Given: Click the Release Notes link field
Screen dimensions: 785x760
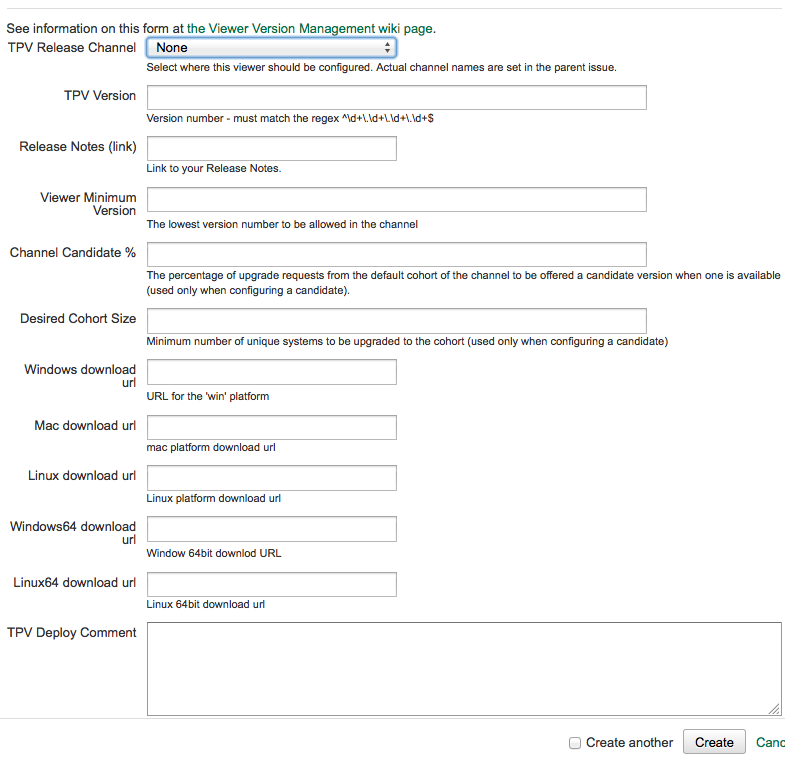Looking at the screenshot, I should [x=271, y=148].
